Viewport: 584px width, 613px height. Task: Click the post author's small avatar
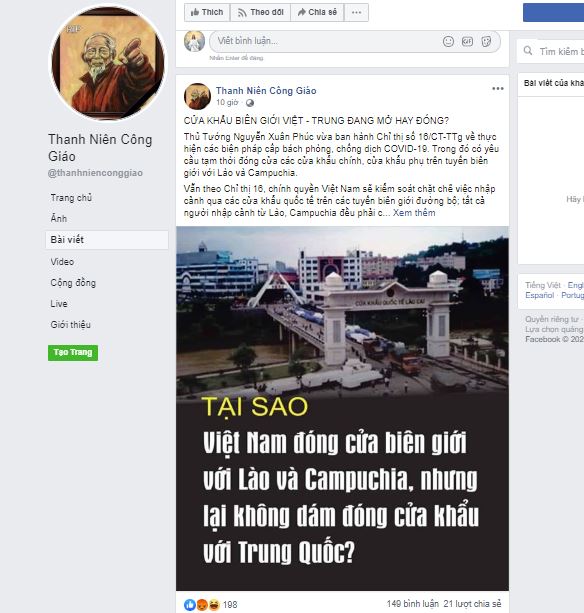click(197, 96)
